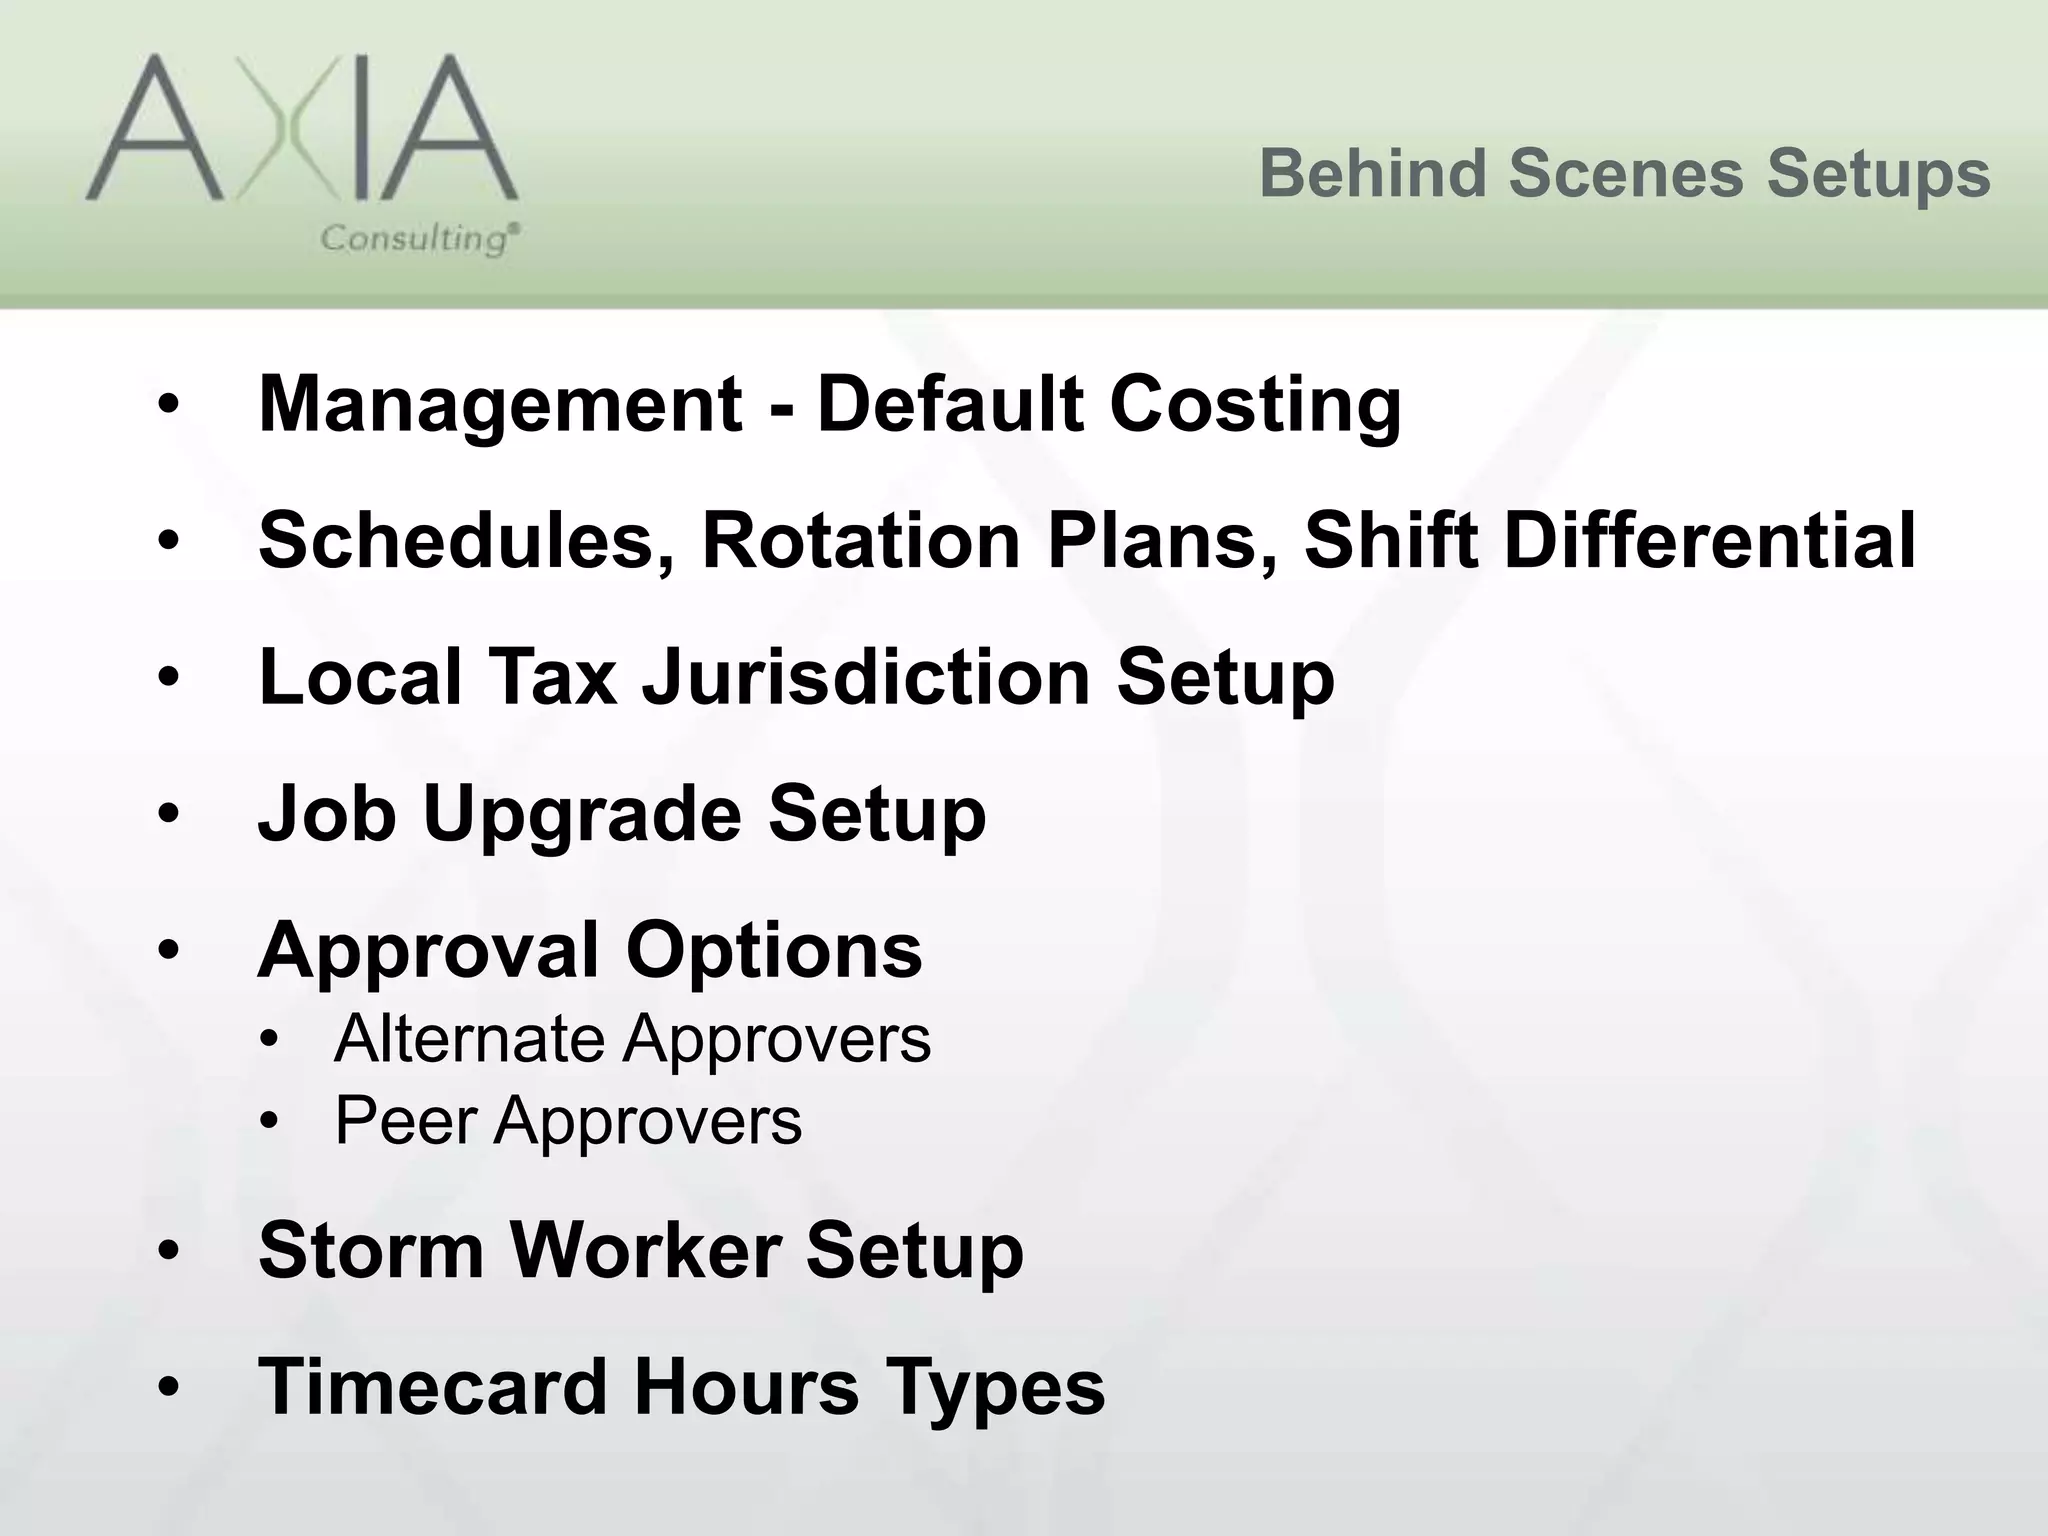The image size is (2048, 1536).
Task: Click Management - Default Costing bullet text
Action: pos(830,404)
